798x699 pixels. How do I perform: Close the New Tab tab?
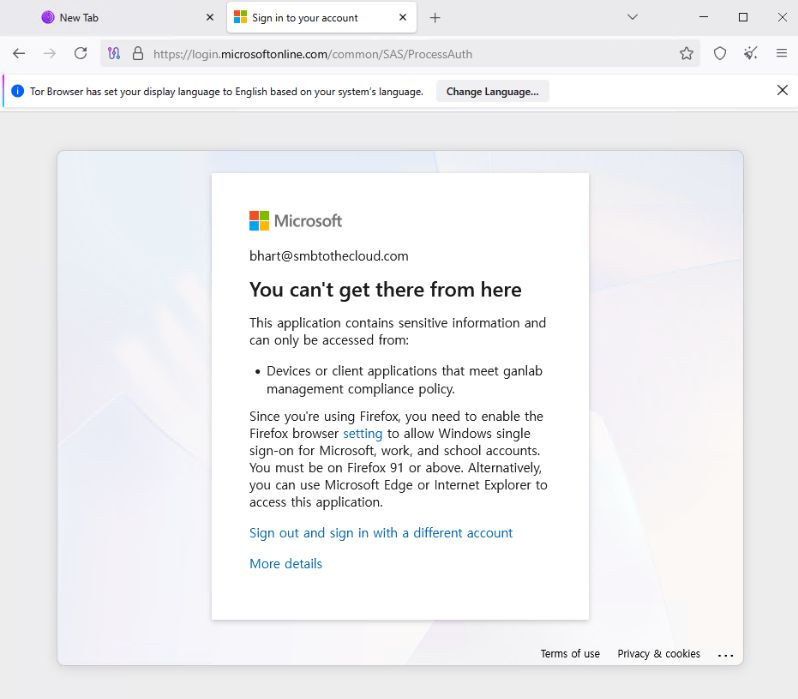click(210, 18)
